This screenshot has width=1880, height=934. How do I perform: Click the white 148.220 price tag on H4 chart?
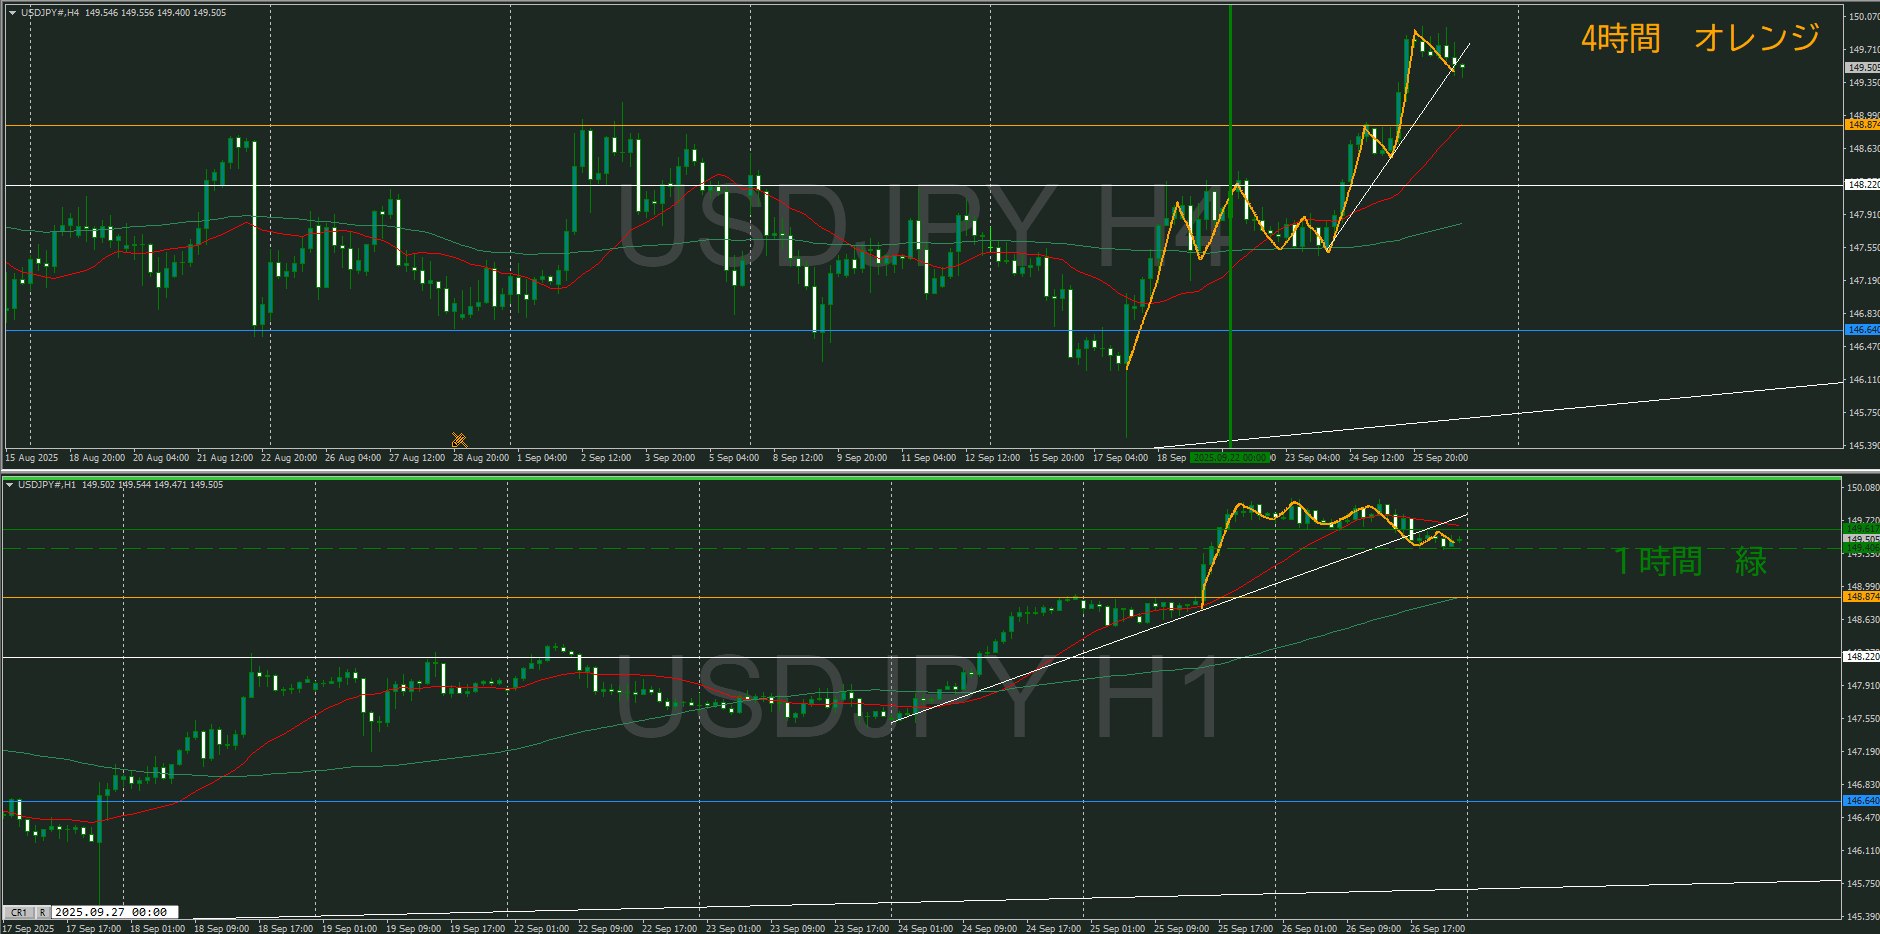[1862, 185]
